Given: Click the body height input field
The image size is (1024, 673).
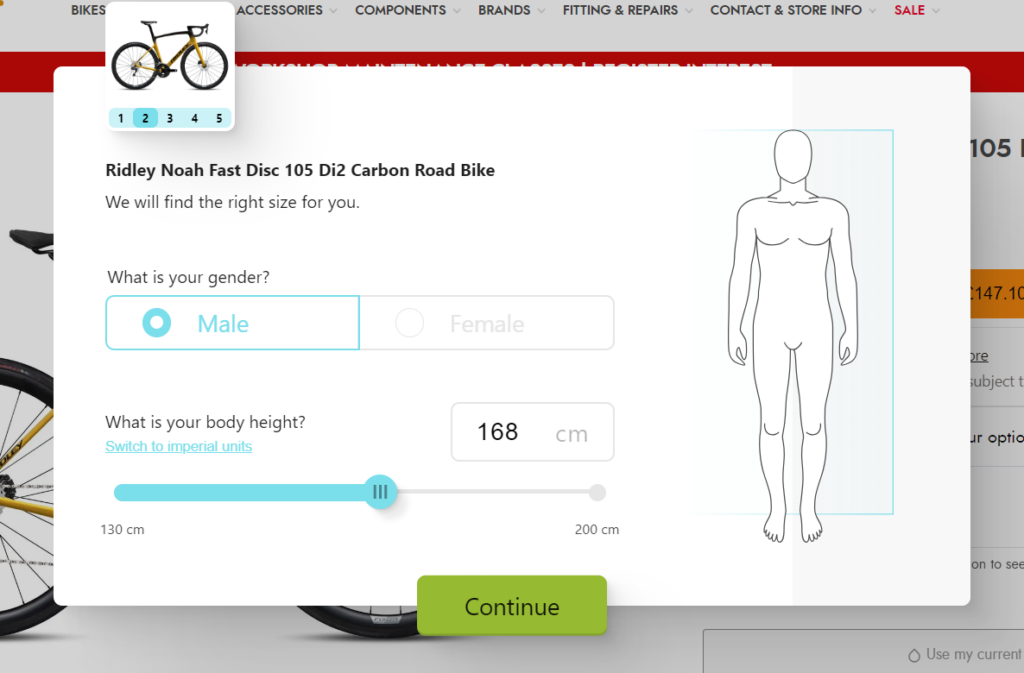Looking at the screenshot, I should [x=532, y=432].
